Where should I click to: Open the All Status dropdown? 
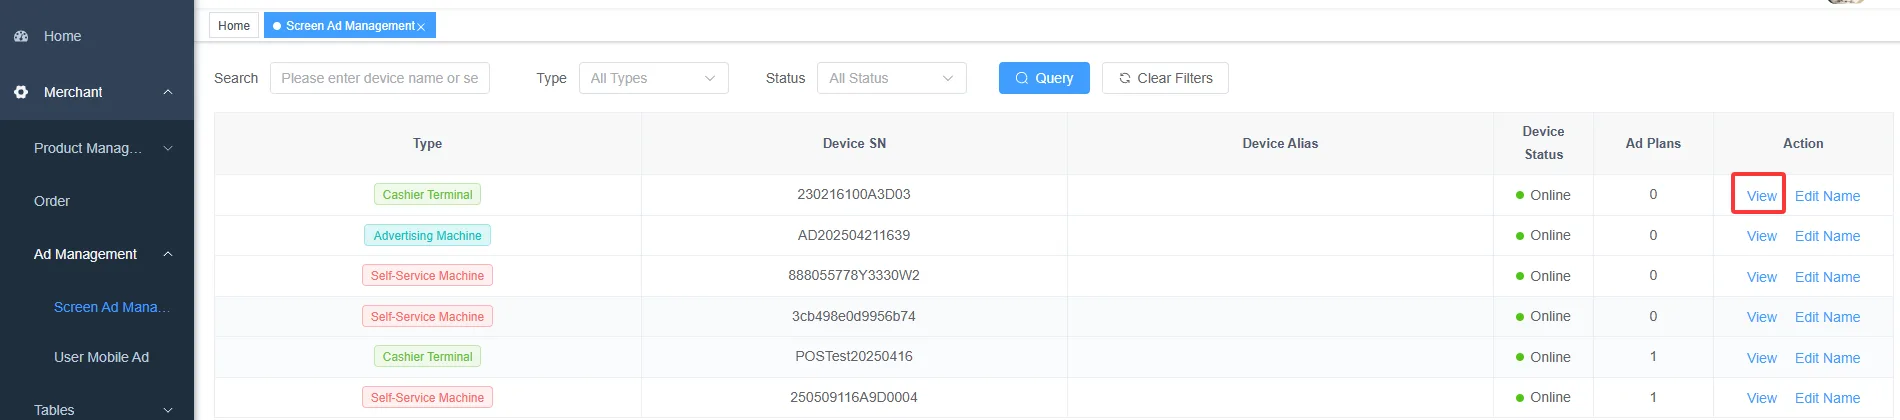point(892,78)
